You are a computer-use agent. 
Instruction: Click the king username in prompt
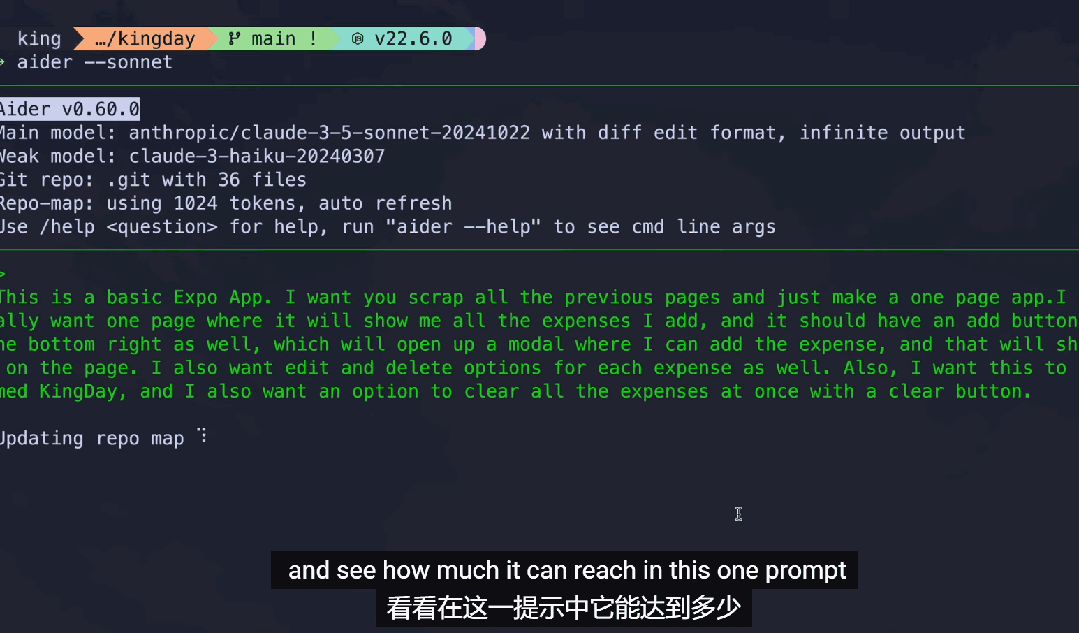coord(39,39)
